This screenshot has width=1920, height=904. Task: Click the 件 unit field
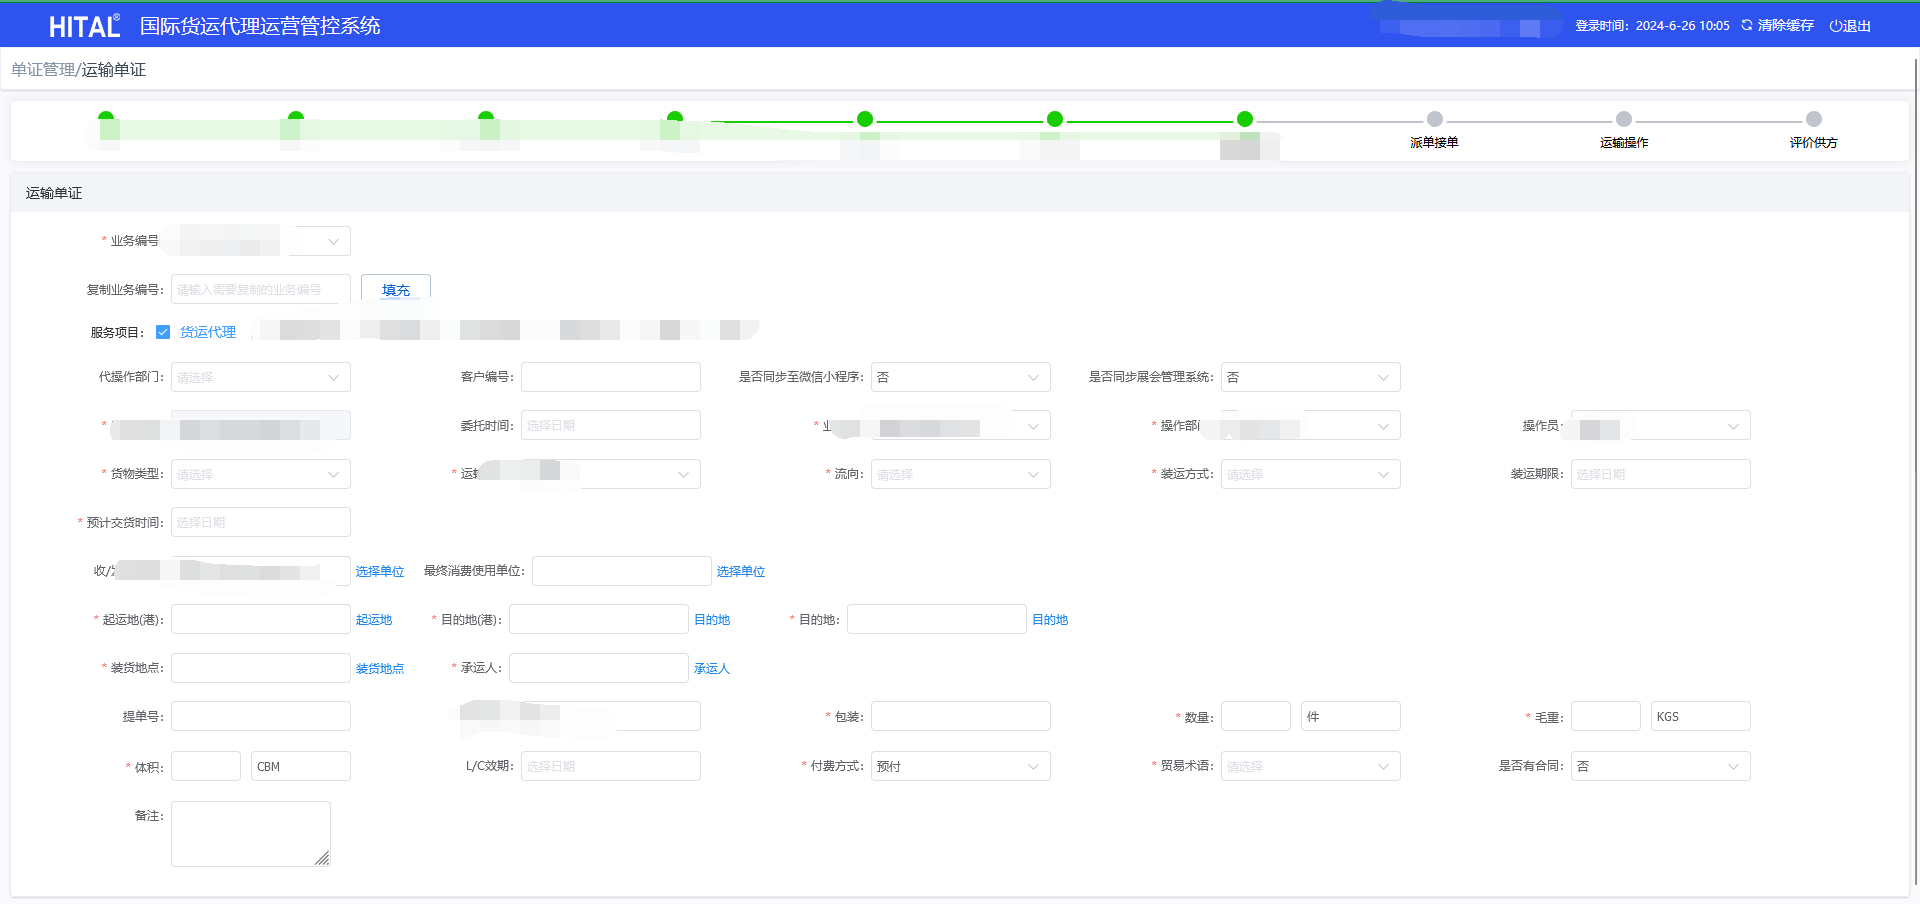[x=1351, y=716]
